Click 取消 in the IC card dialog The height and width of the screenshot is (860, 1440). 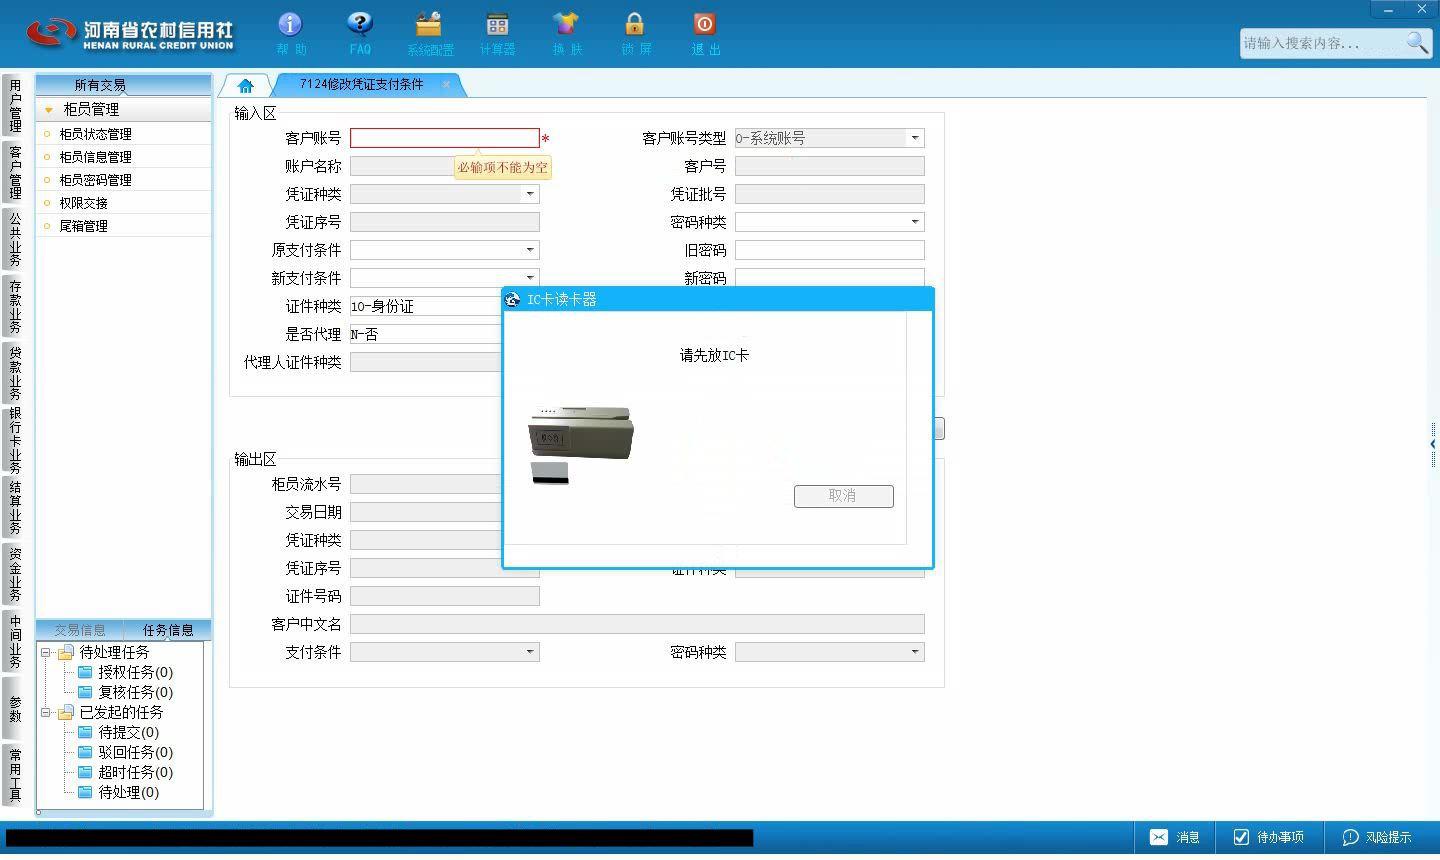pyautogui.click(x=843, y=496)
